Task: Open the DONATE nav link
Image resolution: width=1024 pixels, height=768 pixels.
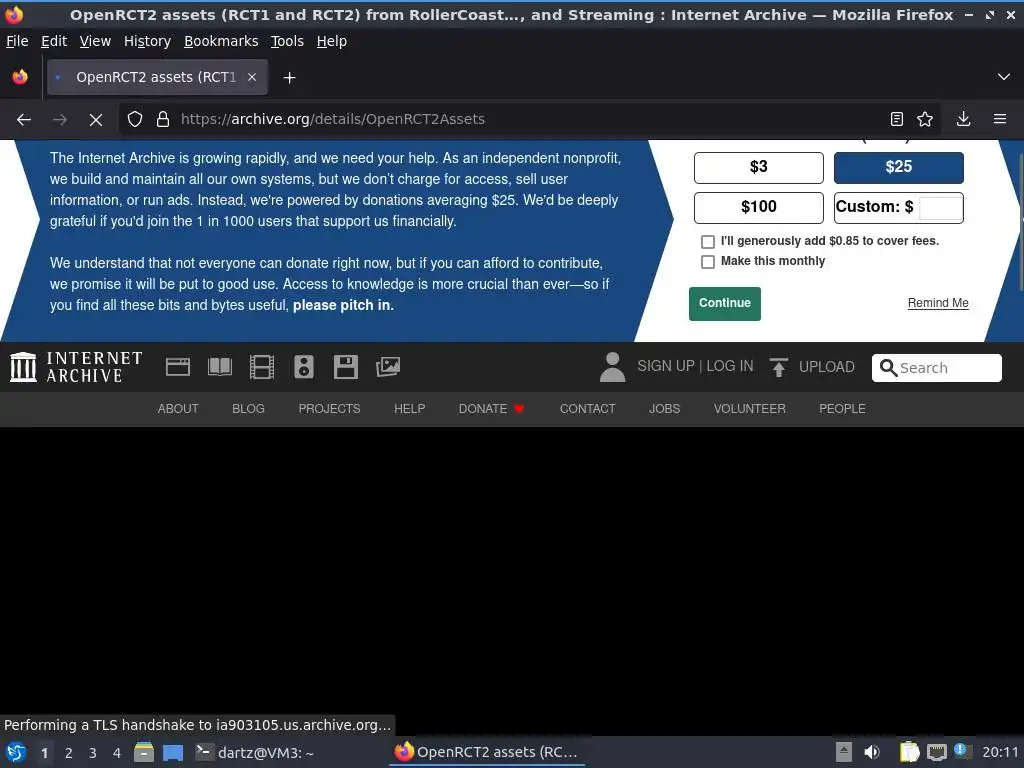Action: click(491, 409)
